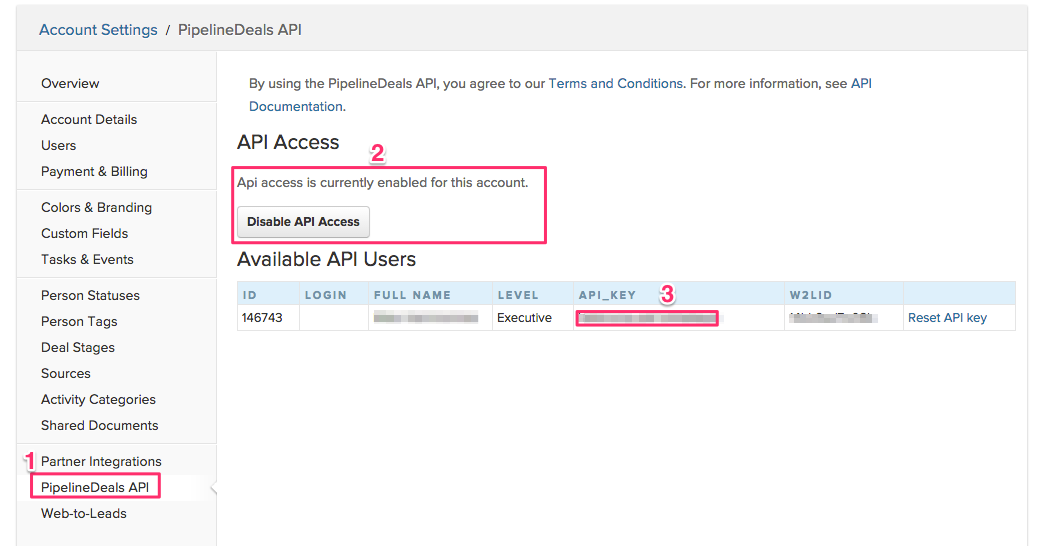Navigate to Partner Integrations
The height and width of the screenshot is (546, 1040).
pyautogui.click(x=101, y=462)
